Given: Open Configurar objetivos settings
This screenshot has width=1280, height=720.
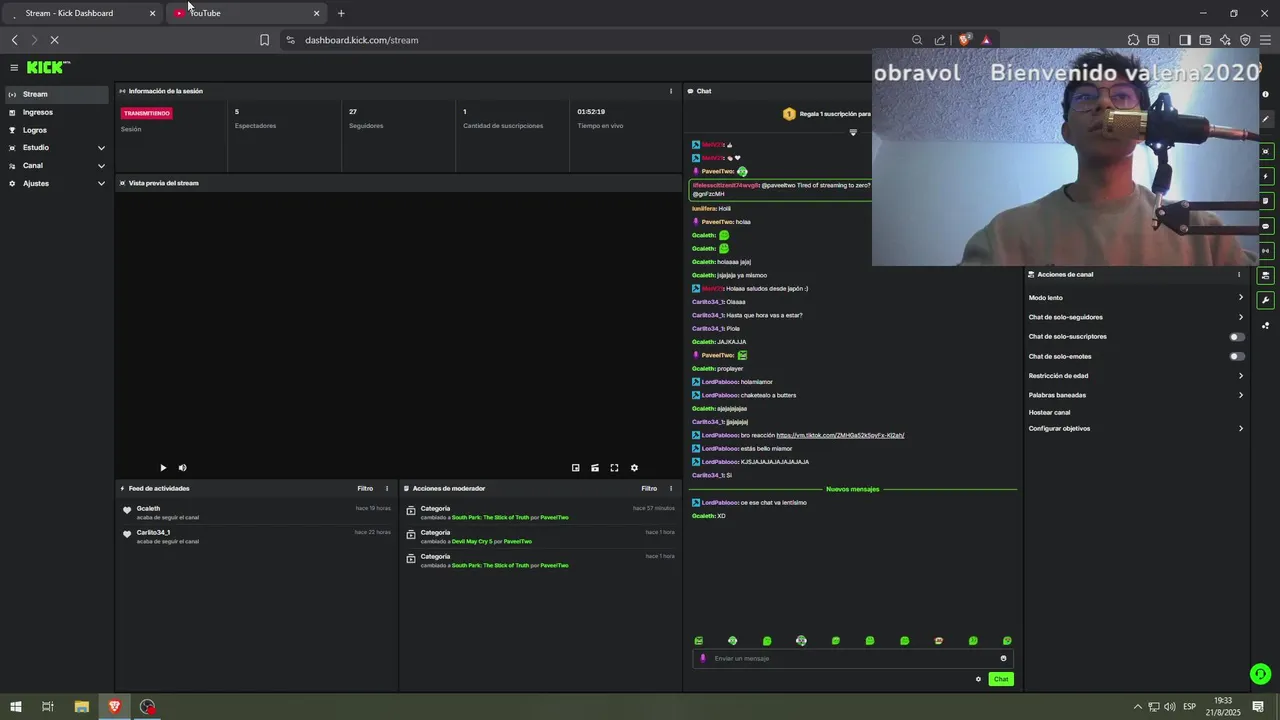Looking at the screenshot, I should [x=1136, y=429].
